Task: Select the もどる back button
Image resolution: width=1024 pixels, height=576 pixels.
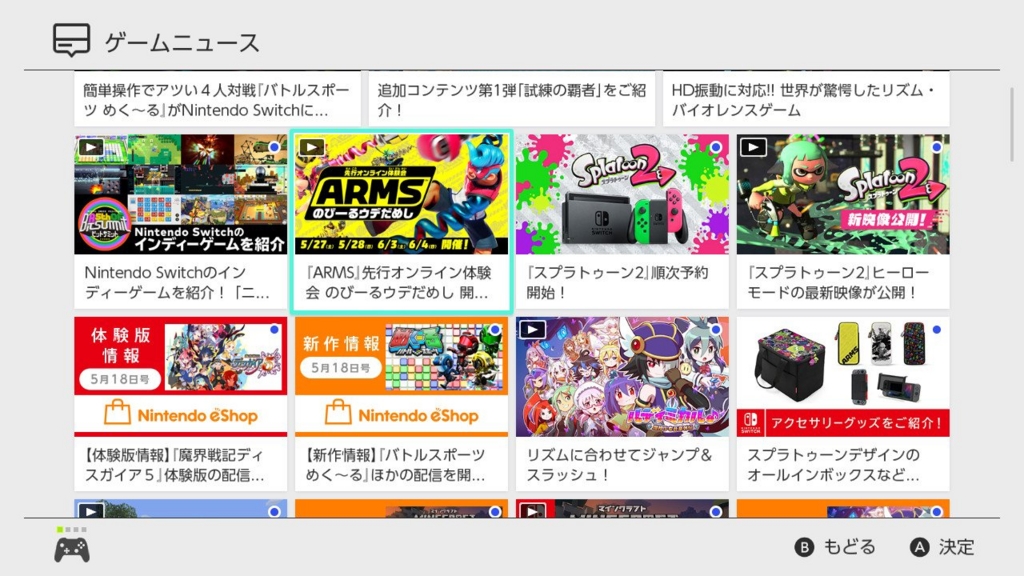Action: point(835,547)
